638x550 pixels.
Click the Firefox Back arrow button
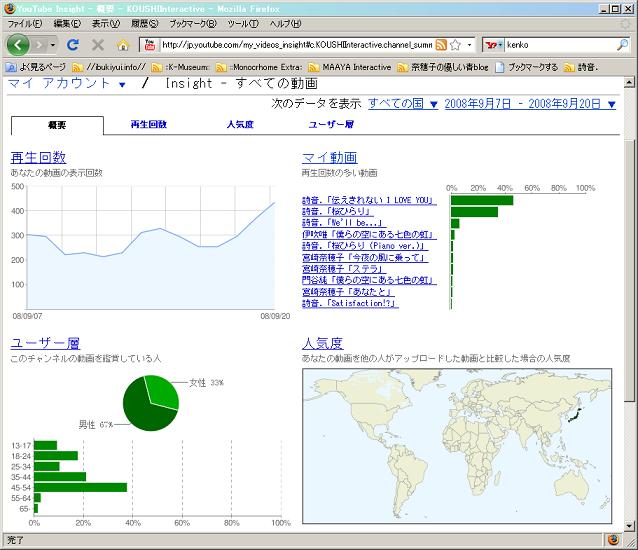click(18, 45)
